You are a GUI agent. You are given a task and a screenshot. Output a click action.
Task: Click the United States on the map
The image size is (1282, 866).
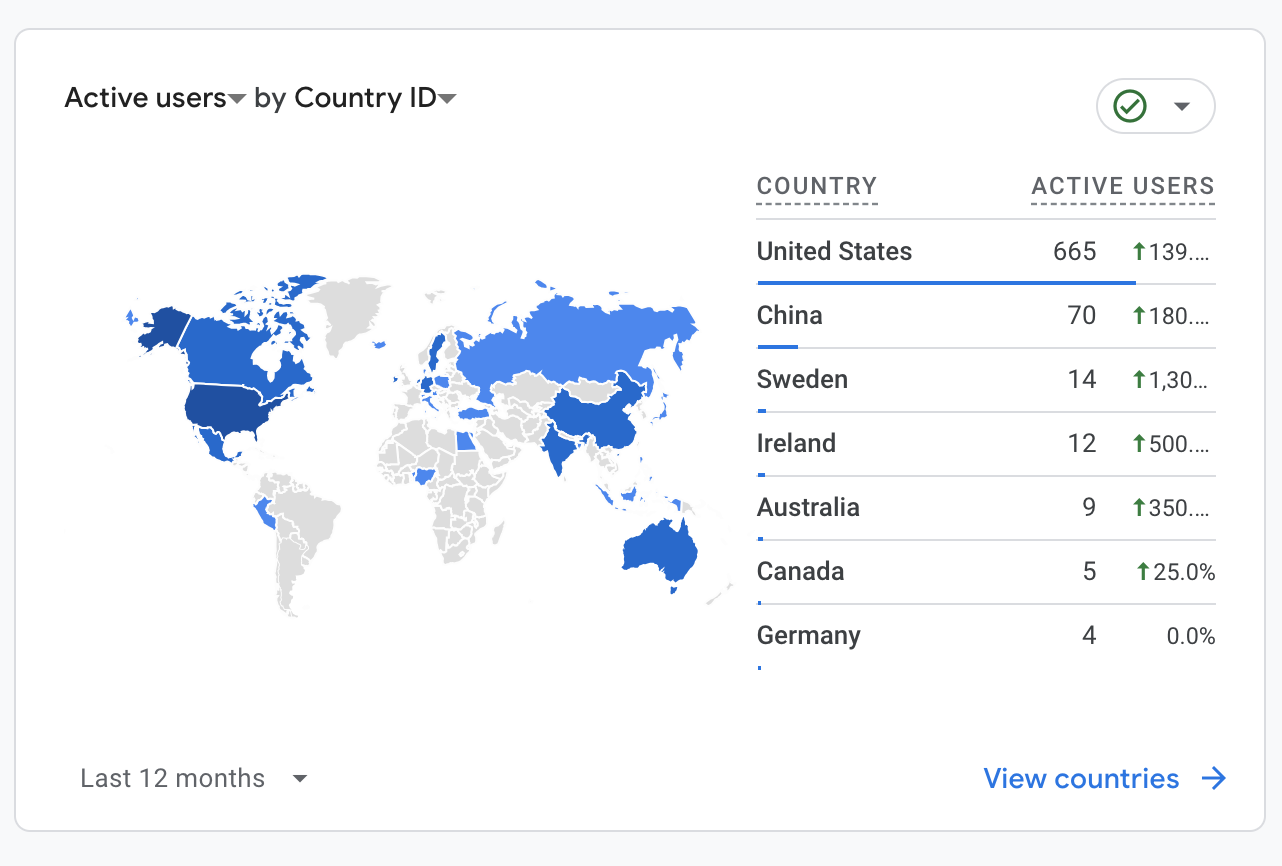pos(232,408)
